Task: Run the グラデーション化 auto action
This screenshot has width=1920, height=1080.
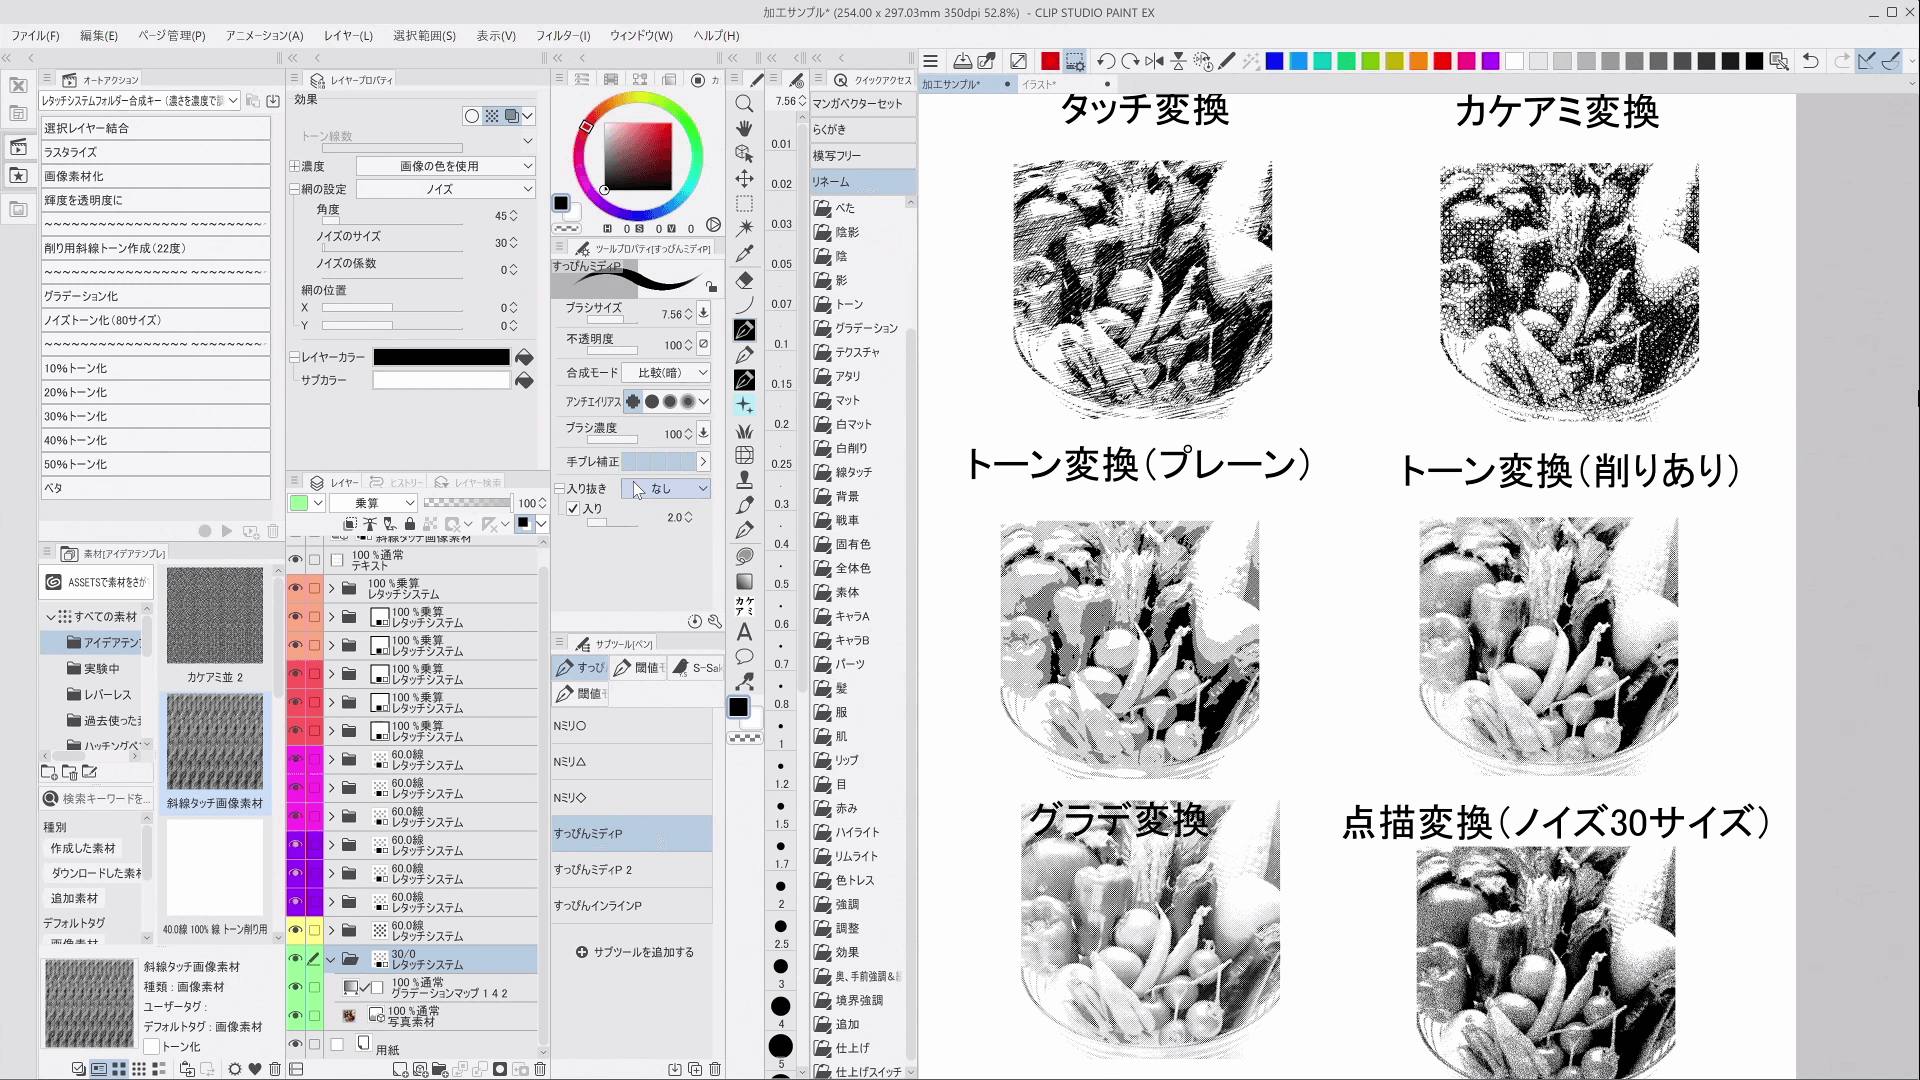Action: tap(155, 296)
